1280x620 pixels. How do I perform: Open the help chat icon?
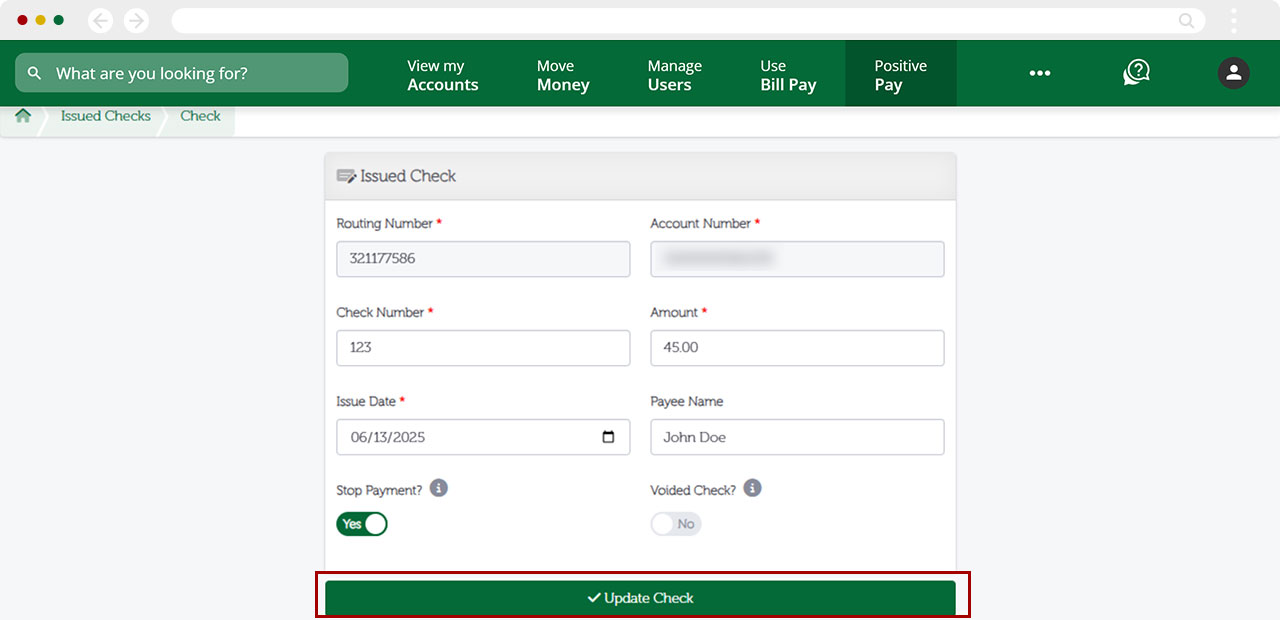click(x=1136, y=73)
